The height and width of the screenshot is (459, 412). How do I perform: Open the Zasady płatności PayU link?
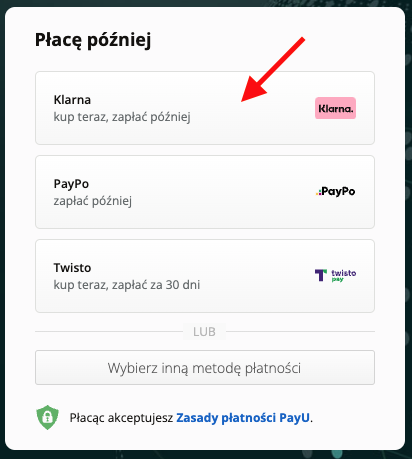[243, 417]
